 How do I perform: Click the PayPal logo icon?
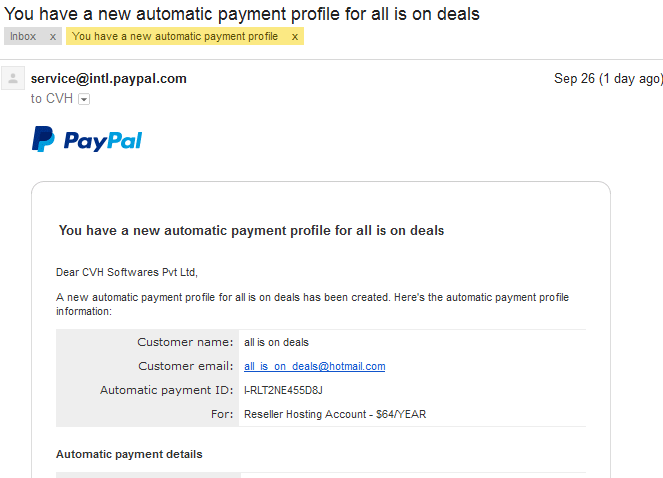(x=44, y=139)
